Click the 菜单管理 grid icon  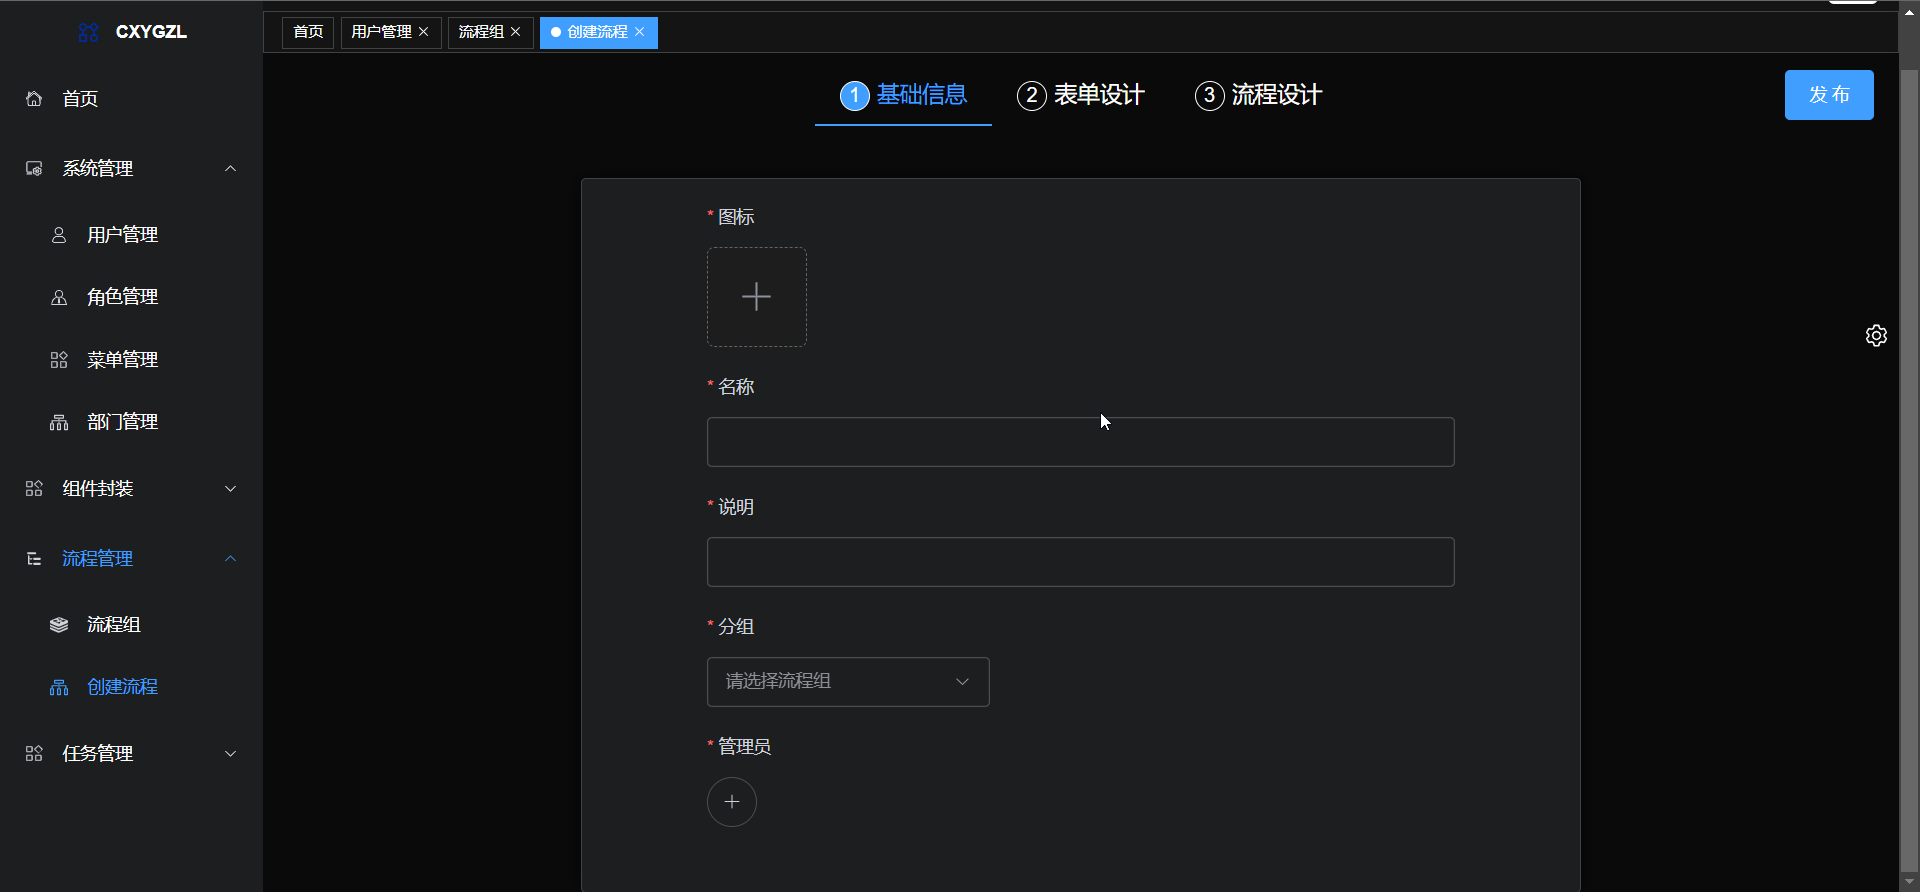pyautogui.click(x=59, y=360)
